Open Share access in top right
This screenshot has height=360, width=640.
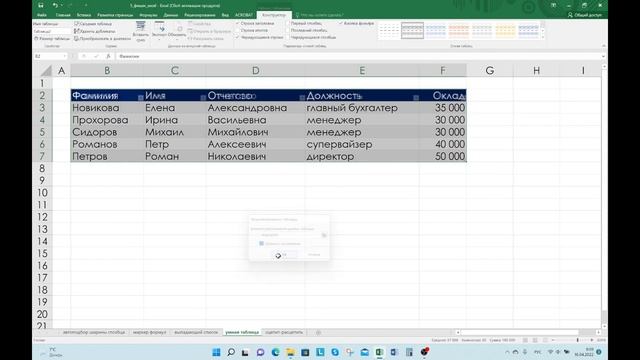click(x=584, y=15)
